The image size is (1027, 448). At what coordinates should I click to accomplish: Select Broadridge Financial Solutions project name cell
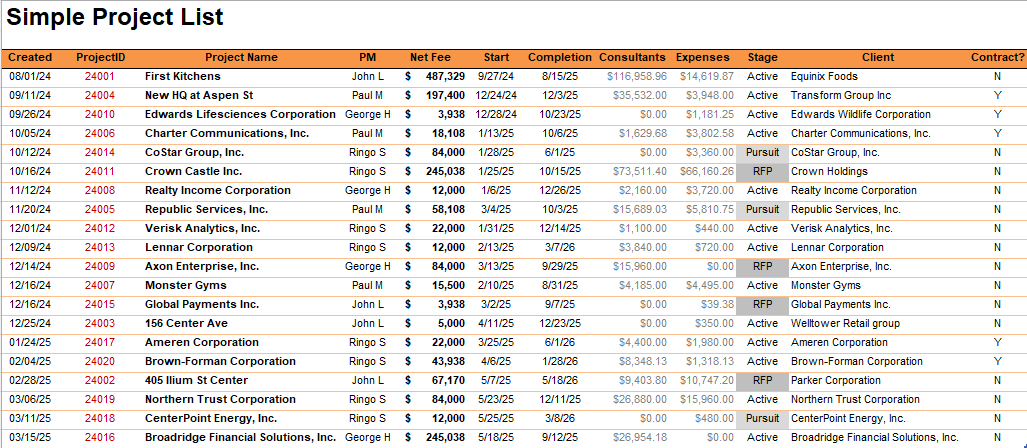click(240, 438)
